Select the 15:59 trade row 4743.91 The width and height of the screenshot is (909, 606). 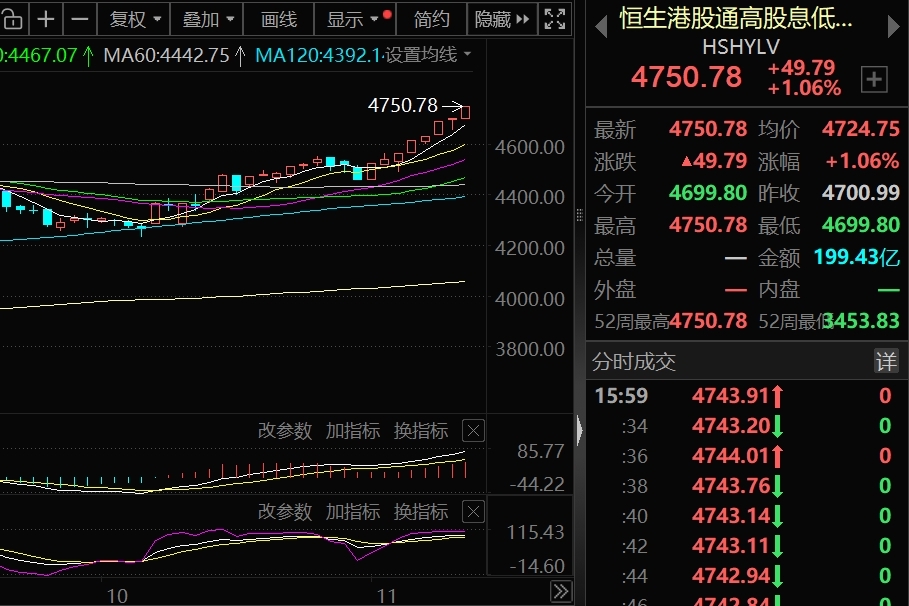(747, 395)
